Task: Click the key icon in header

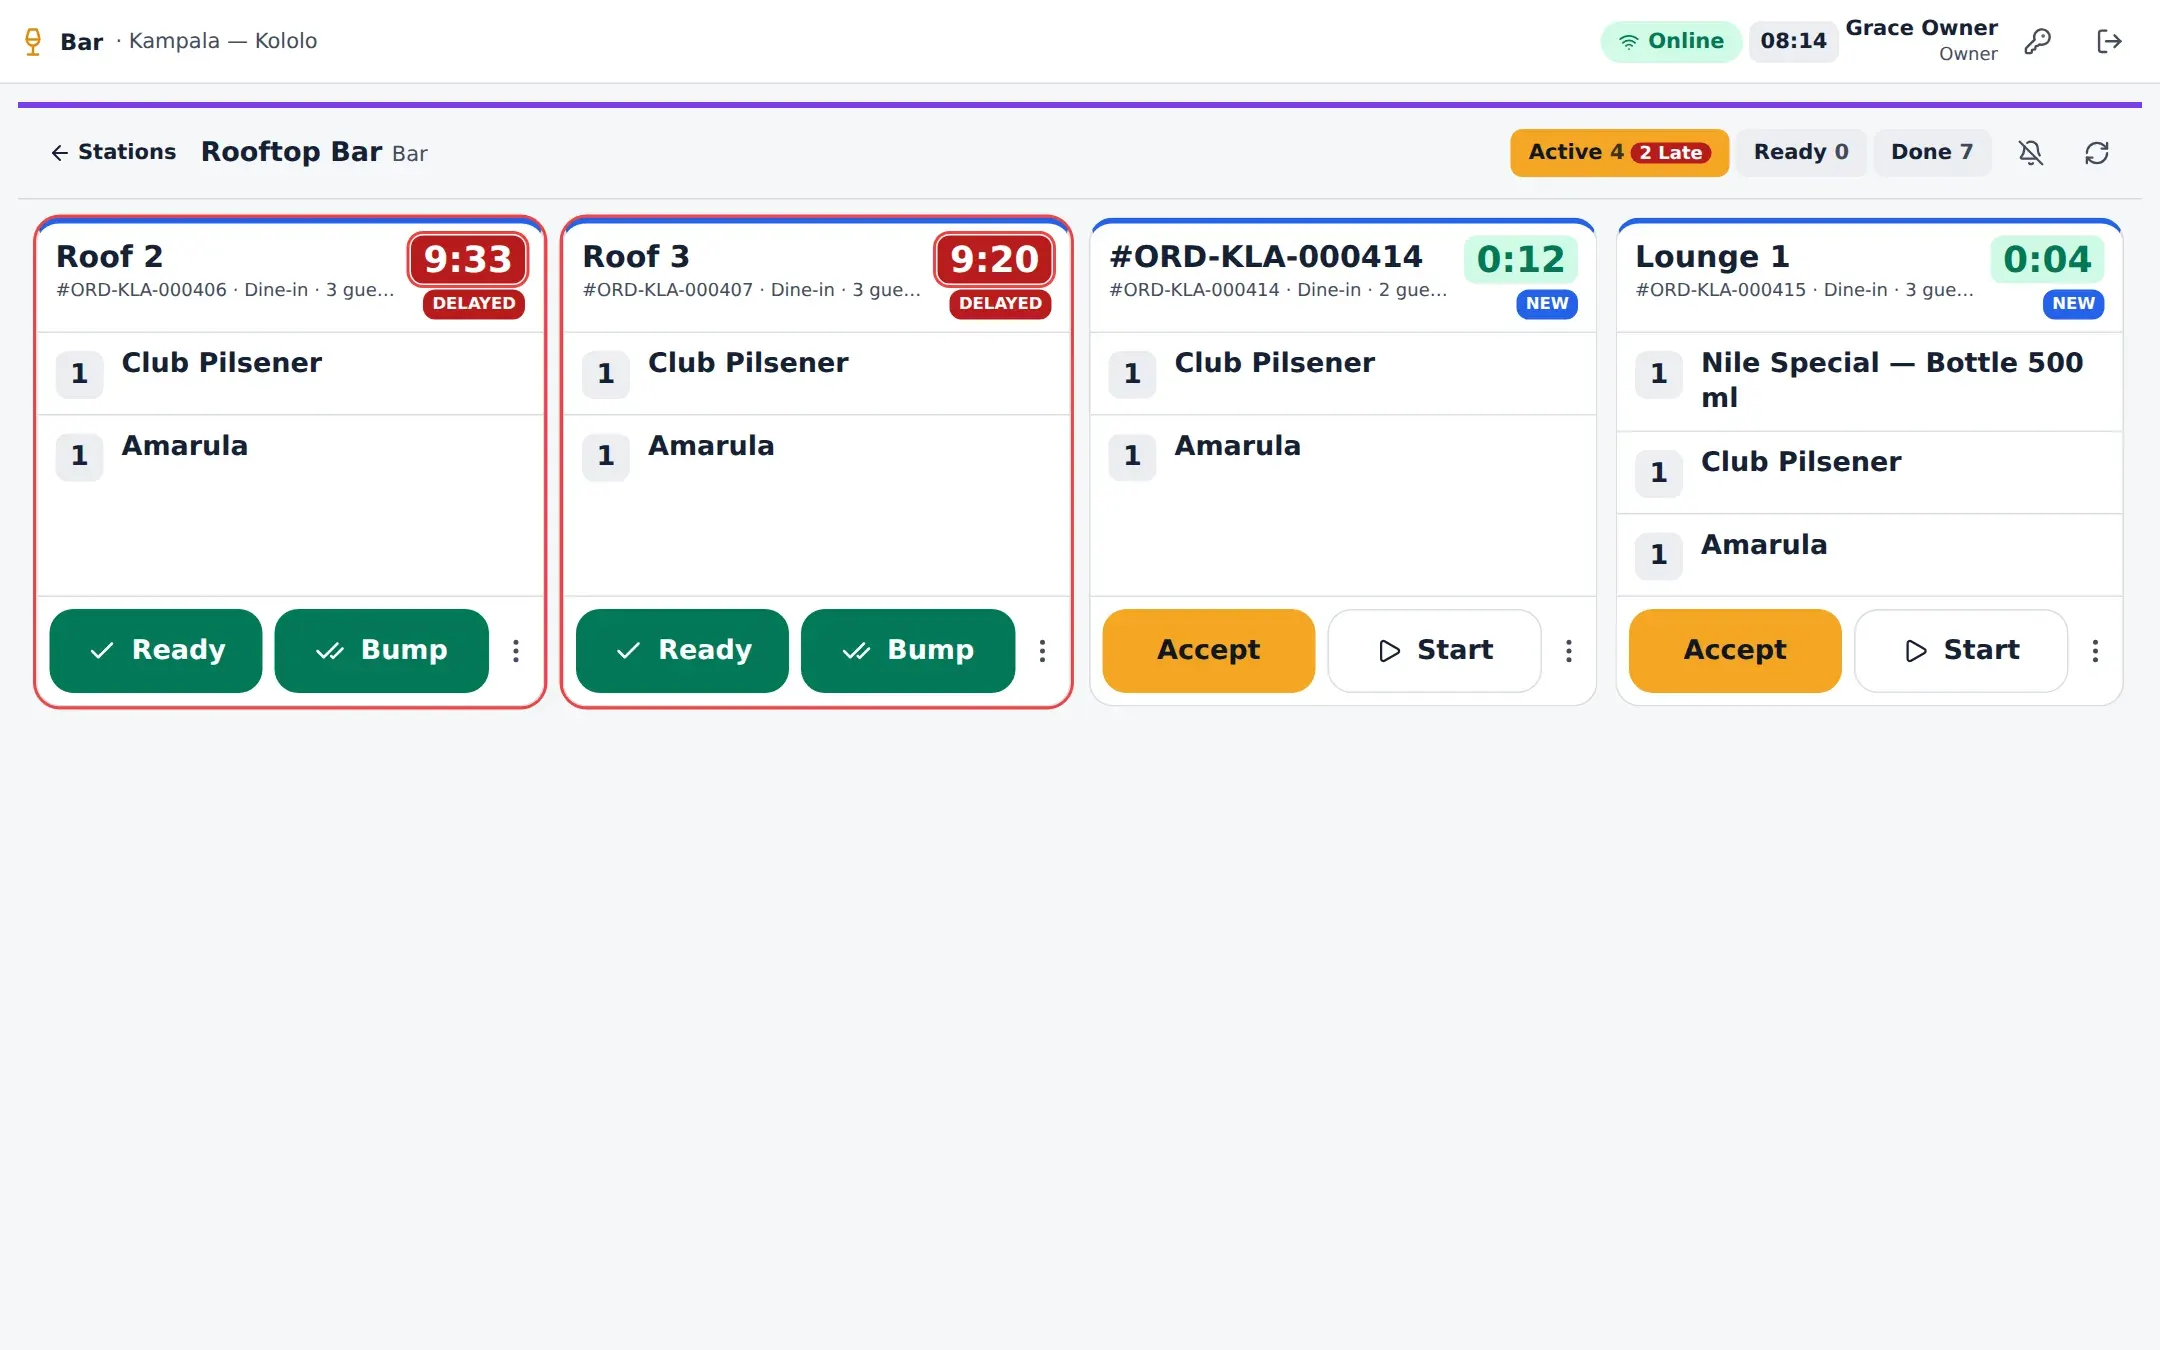Action: (x=2037, y=41)
